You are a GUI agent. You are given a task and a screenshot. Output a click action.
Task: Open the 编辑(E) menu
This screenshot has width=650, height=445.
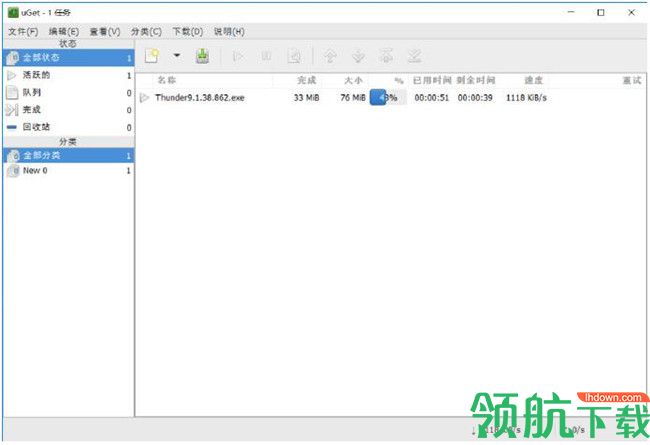coord(64,32)
